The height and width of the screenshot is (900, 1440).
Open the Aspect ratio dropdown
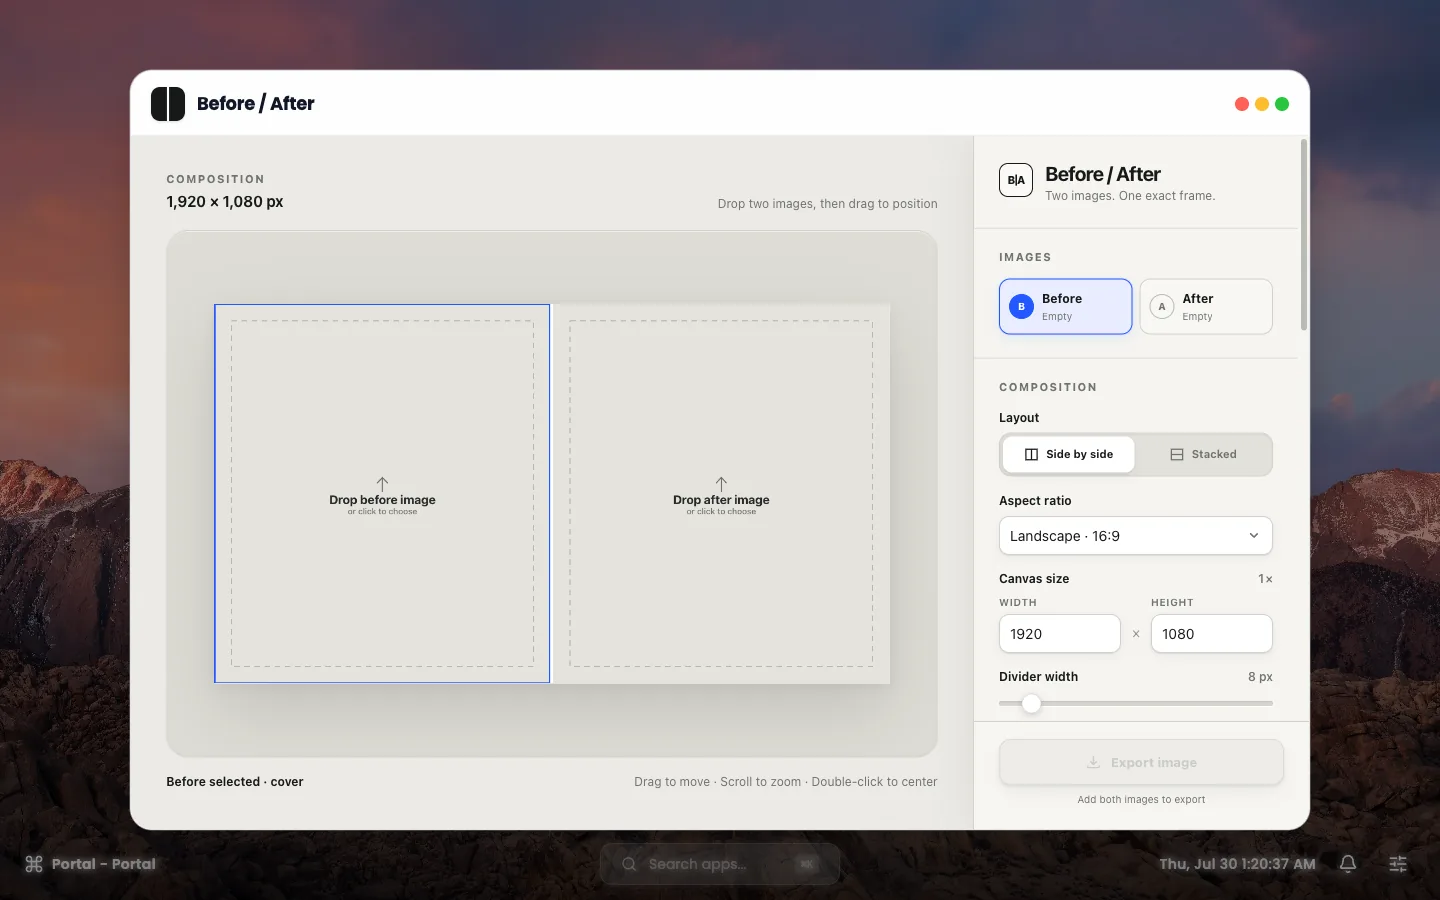click(1136, 536)
